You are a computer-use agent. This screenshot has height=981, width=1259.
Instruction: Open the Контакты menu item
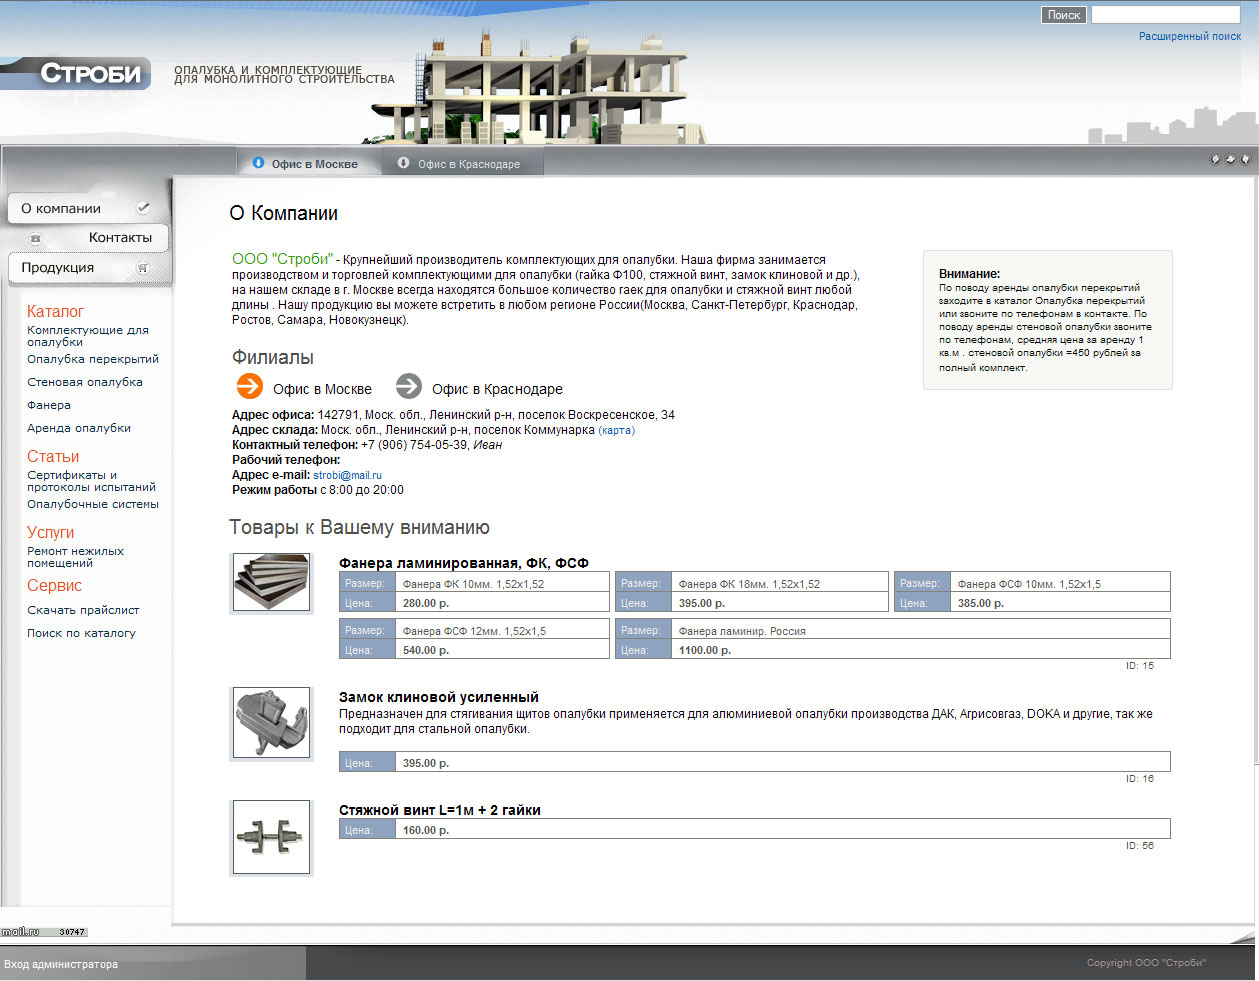[x=120, y=238]
